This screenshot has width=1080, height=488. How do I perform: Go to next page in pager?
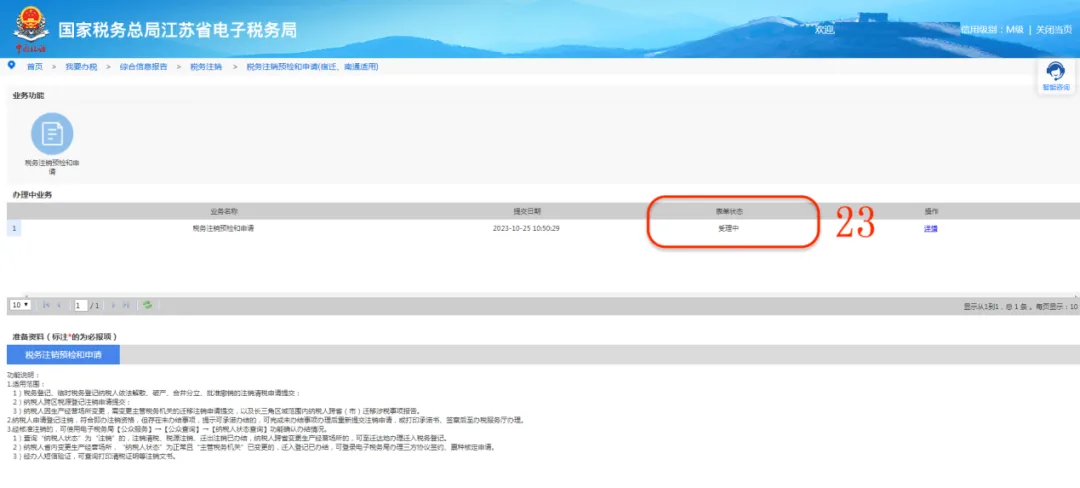tap(114, 305)
